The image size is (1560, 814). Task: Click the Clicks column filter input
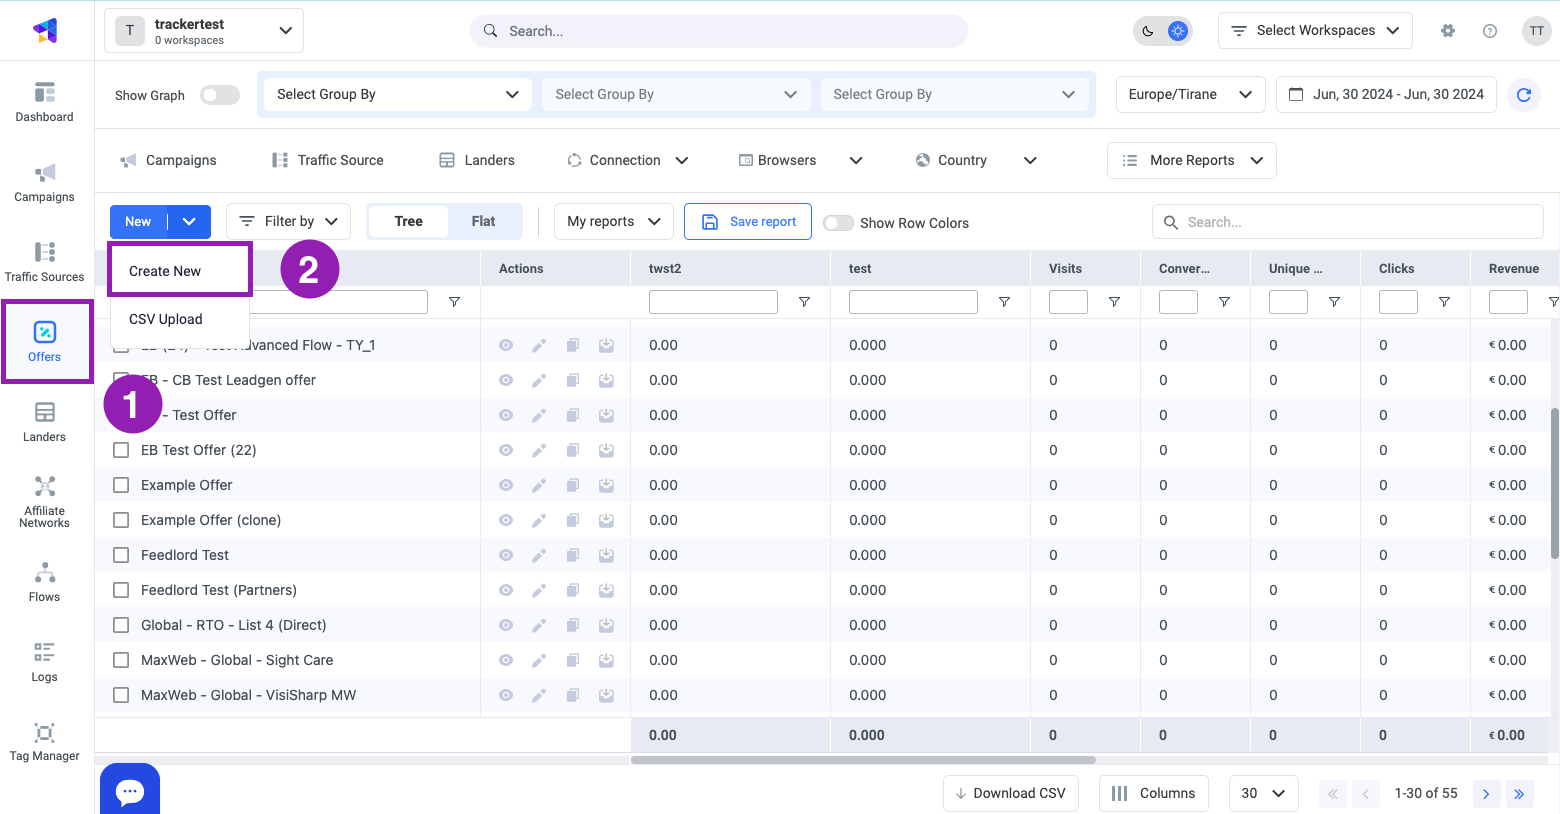(1398, 302)
